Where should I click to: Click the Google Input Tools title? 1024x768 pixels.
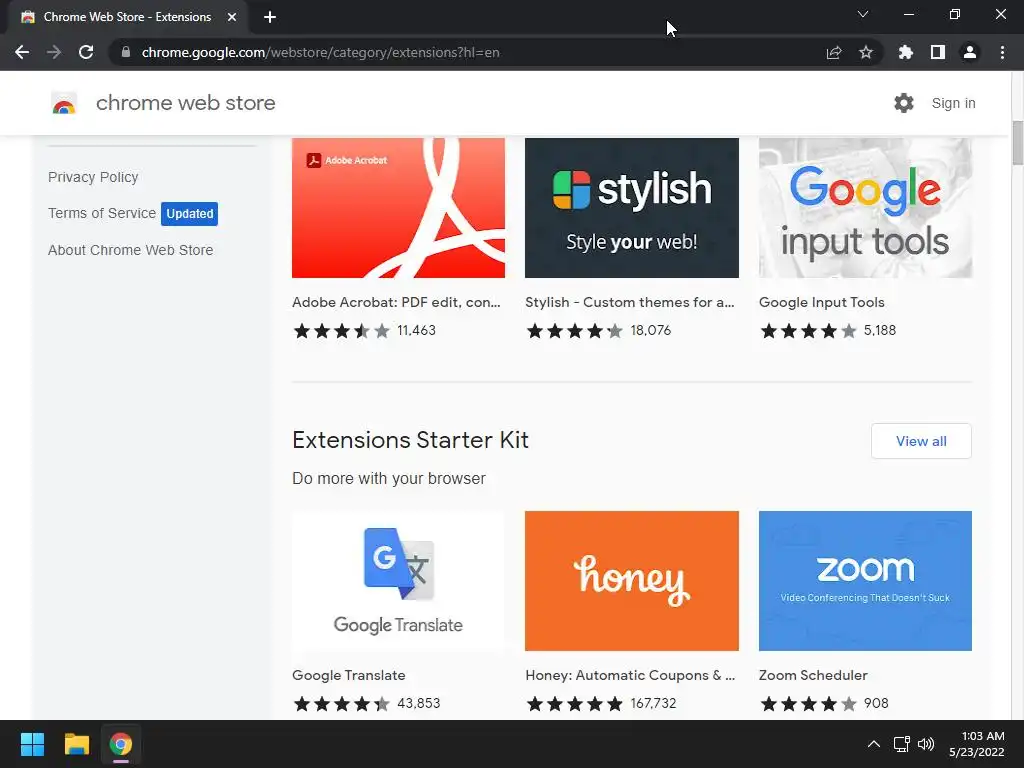click(x=822, y=302)
